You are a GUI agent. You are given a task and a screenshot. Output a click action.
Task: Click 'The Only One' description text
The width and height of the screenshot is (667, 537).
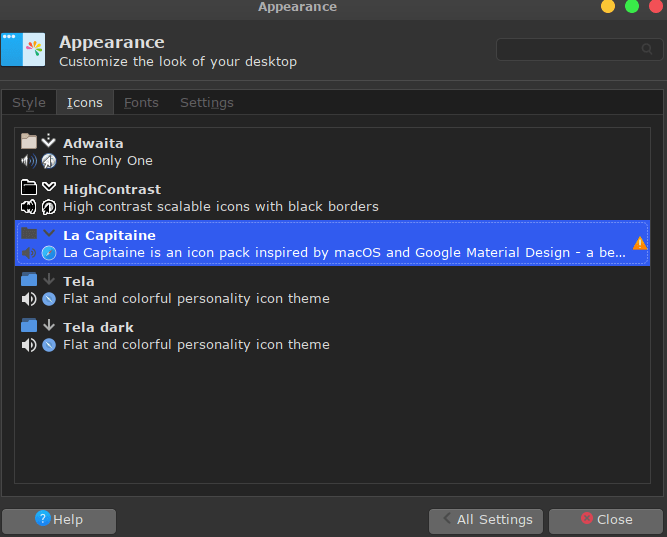pyautogui.click(x=108, y=161)
